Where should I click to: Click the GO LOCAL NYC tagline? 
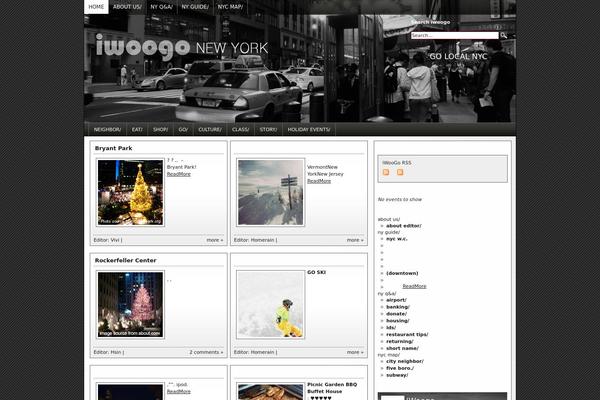[x=458, y=57]
